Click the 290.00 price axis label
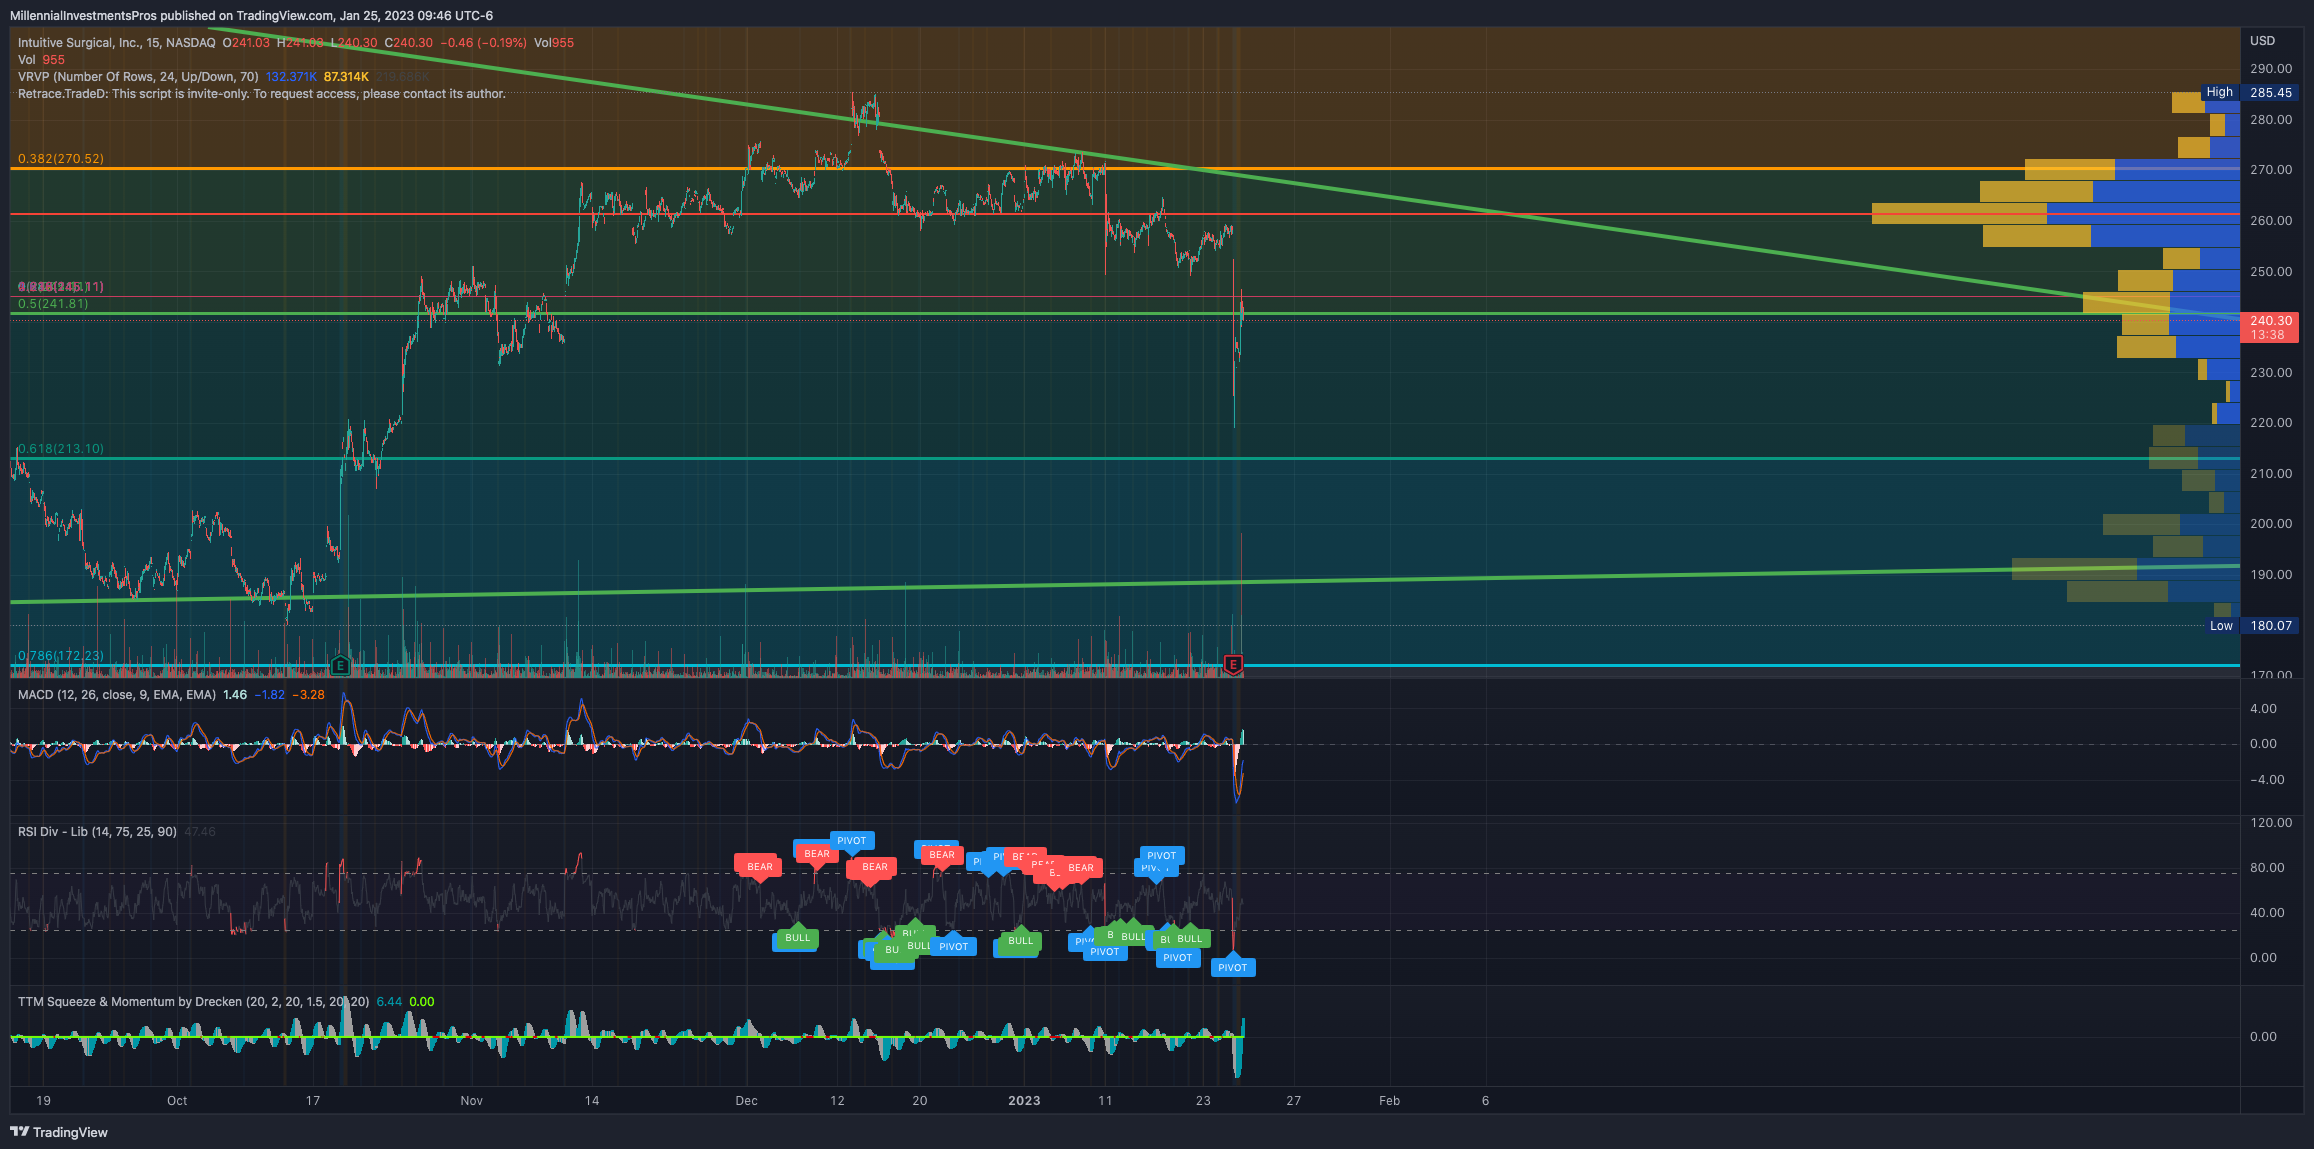Screen dimensions: 2314x1149 [x=2271, y=68]
